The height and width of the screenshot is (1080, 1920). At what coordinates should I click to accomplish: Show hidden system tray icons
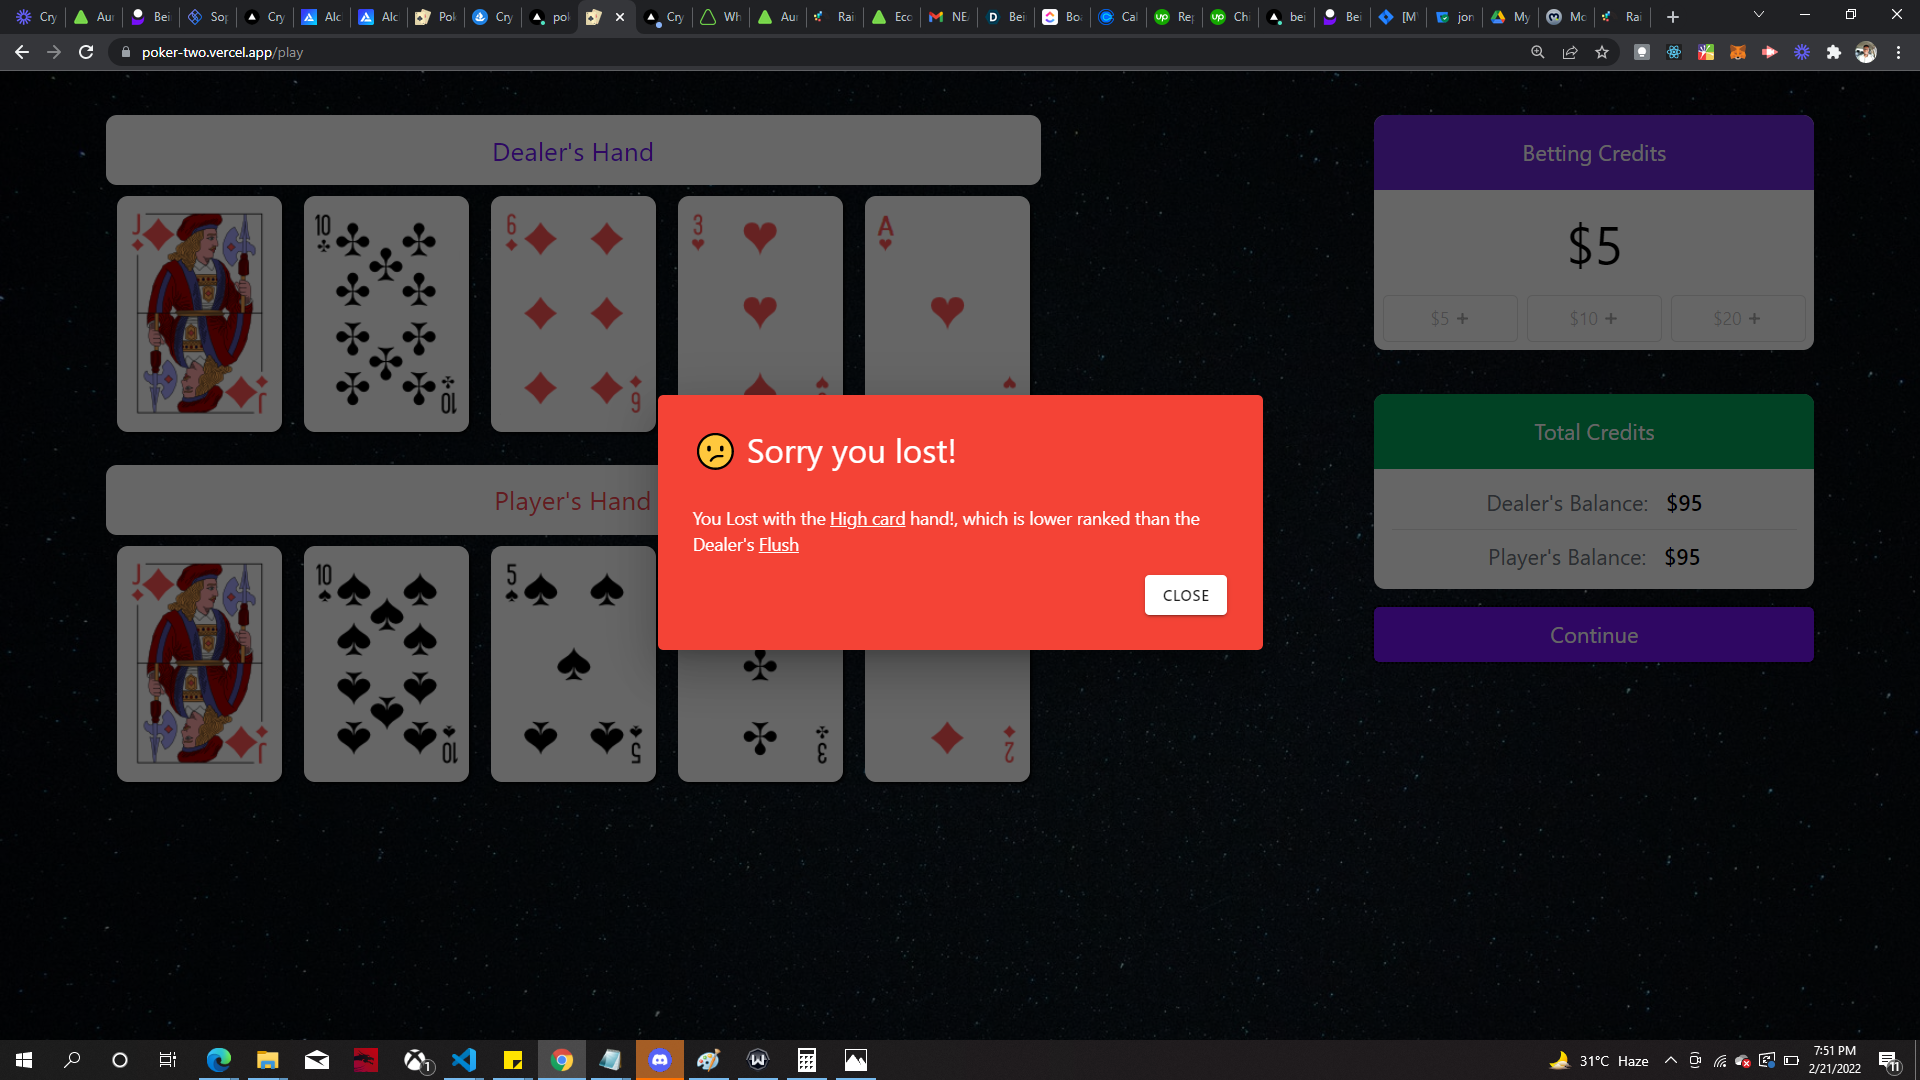click(1670, 1060)
